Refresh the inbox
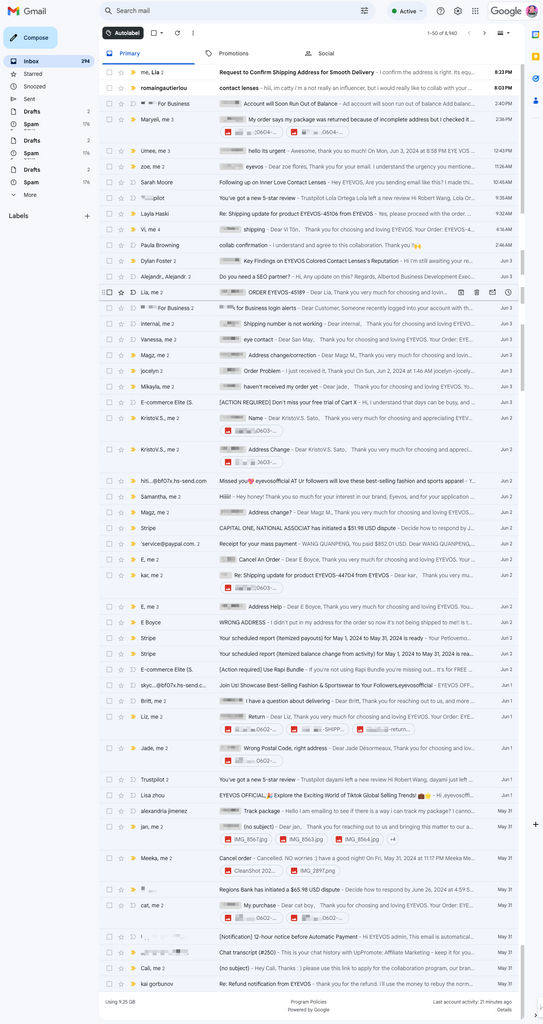This screenshot has width=543, height=1024. click(177, 33)
